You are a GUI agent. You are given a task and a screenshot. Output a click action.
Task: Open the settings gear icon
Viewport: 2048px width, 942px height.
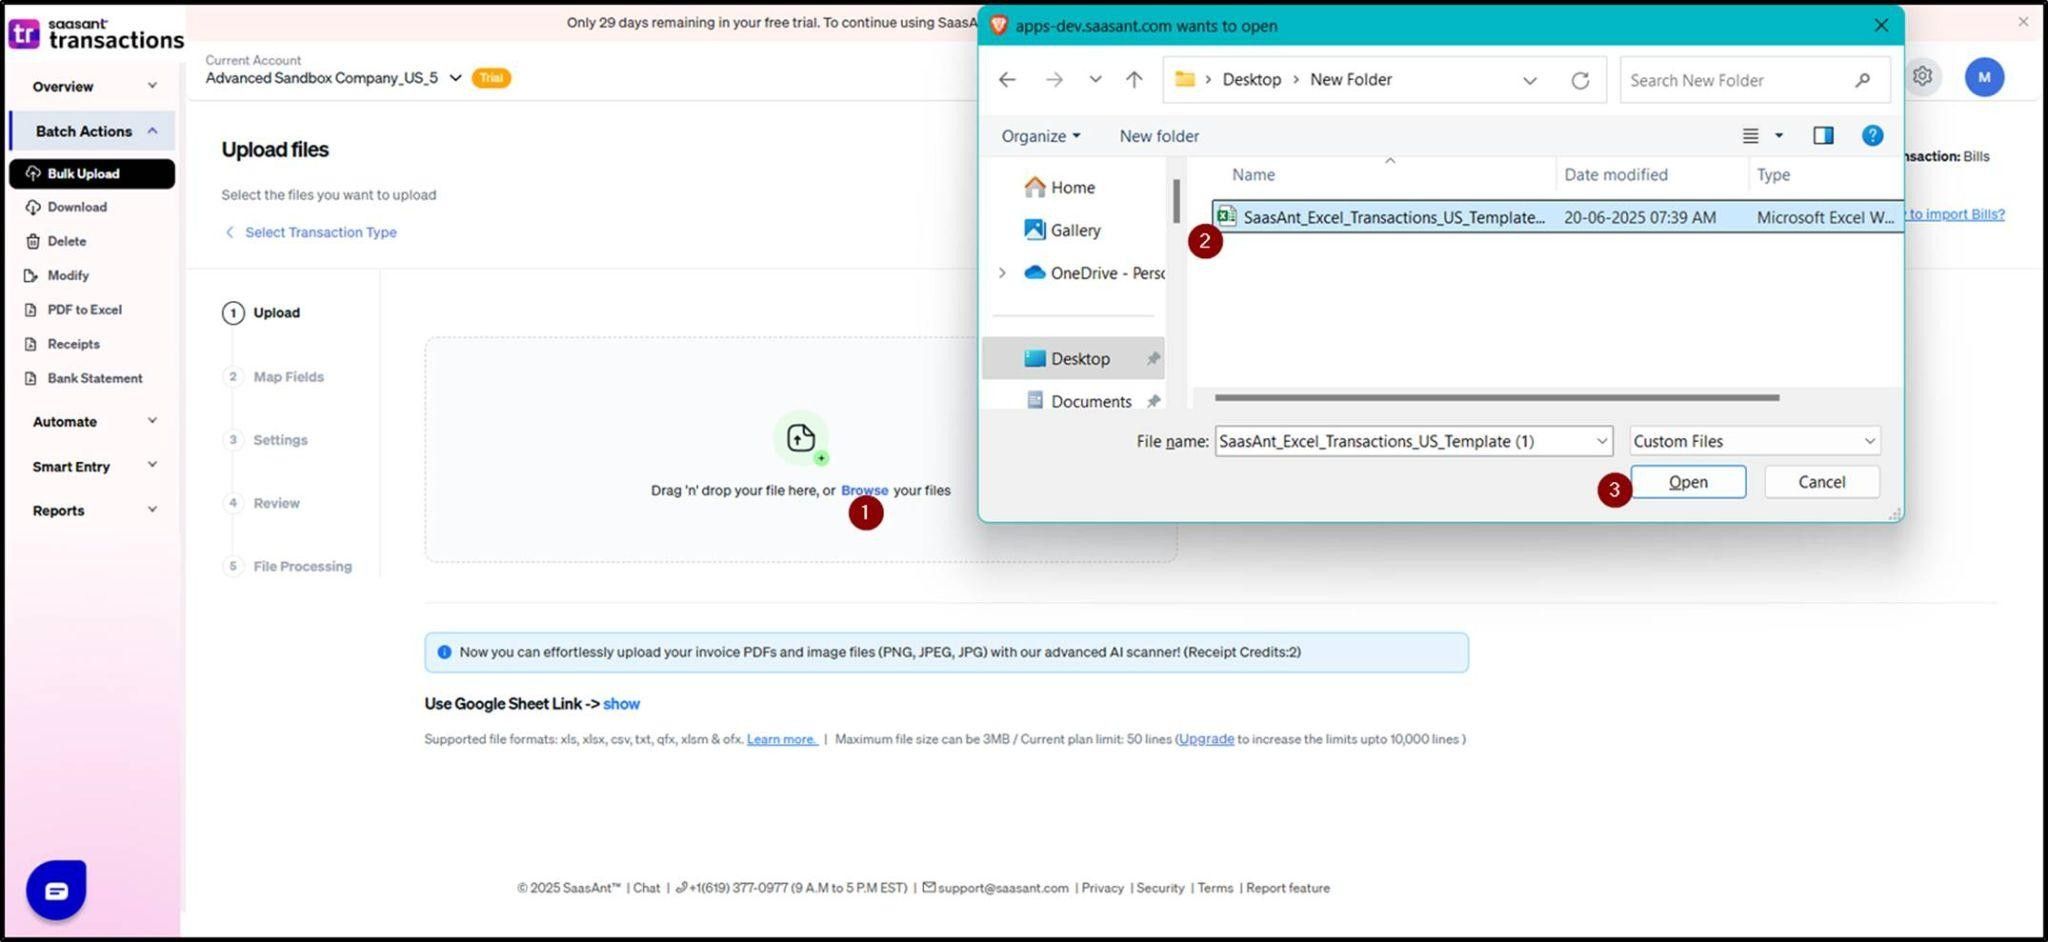(x=1922, y=77)
